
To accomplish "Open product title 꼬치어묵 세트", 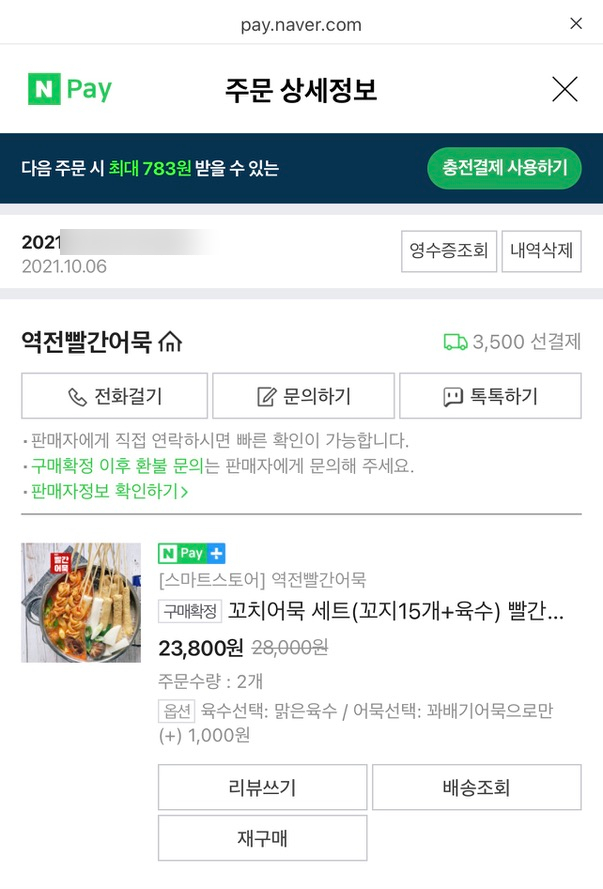I will pos(396,611).
